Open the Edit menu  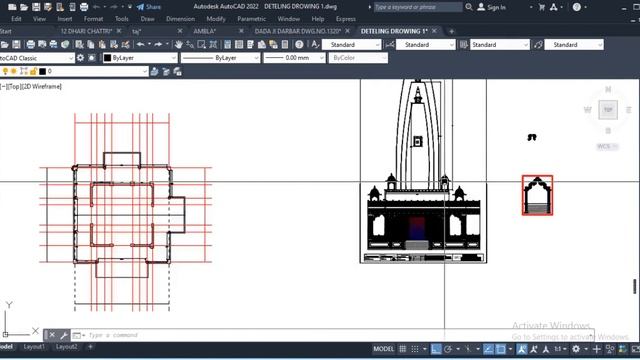coord(16,19)
